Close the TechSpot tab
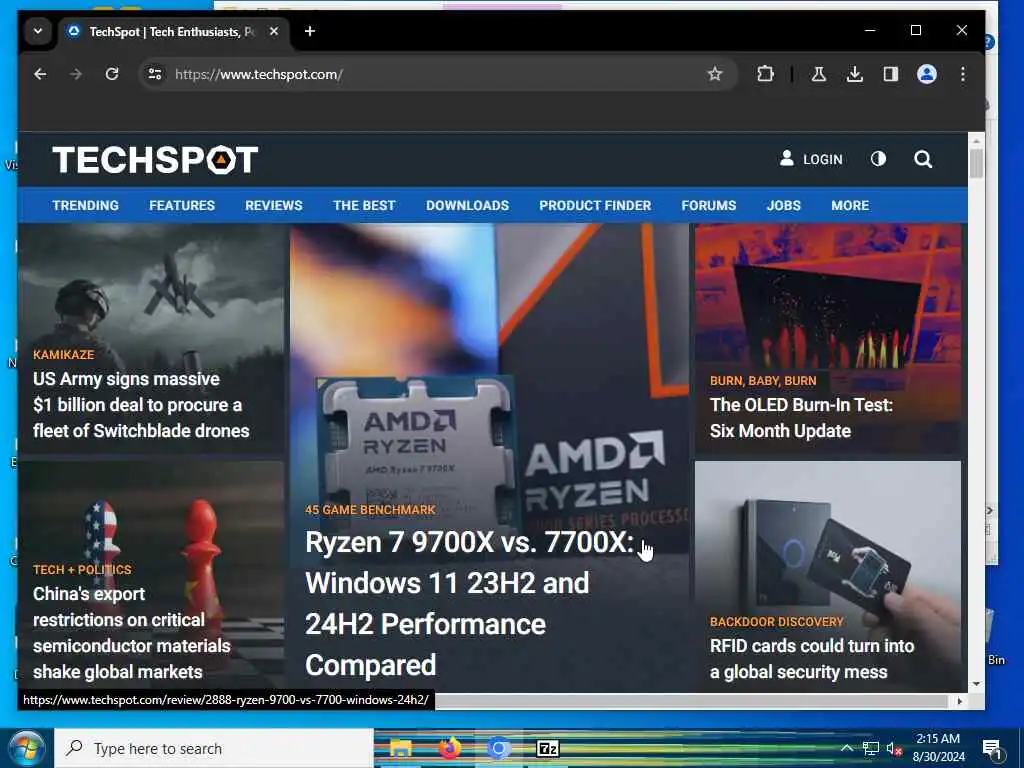This screenshot has width=1024, height=768. 274,31
